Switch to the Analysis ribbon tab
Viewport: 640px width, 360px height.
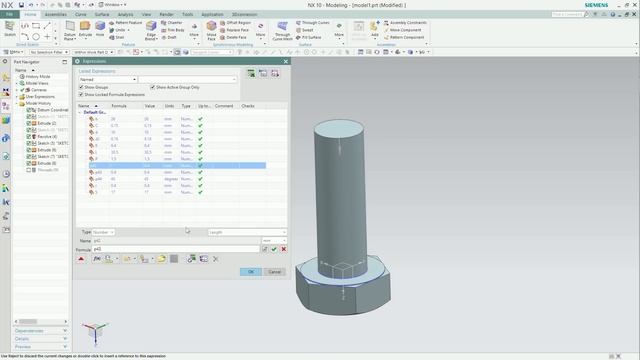coord(125,14)
